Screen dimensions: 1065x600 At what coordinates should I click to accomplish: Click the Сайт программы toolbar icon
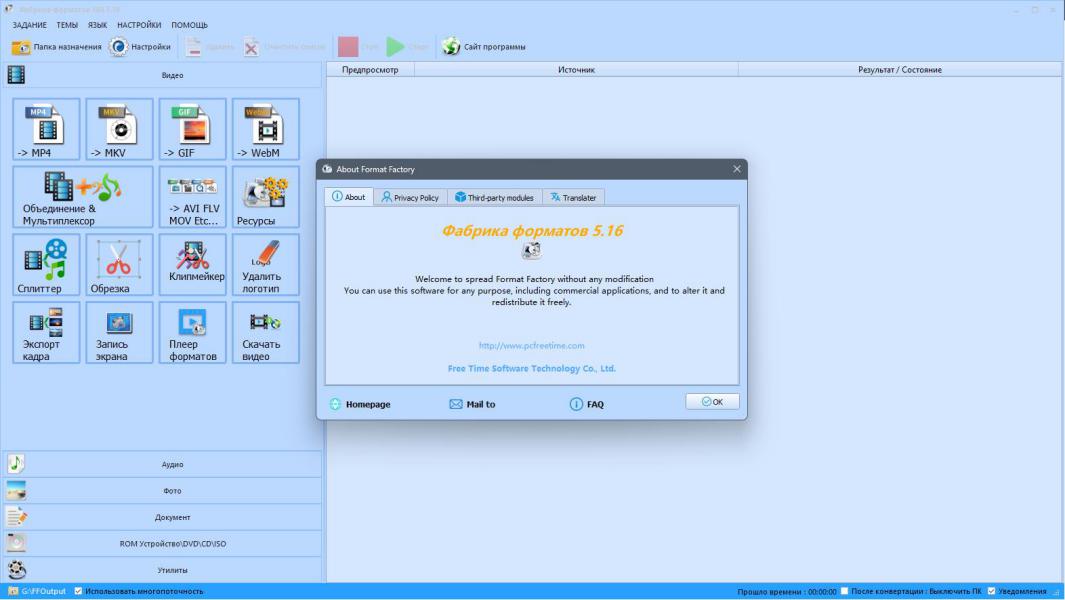pyautogui.click(x=451, y=46)
